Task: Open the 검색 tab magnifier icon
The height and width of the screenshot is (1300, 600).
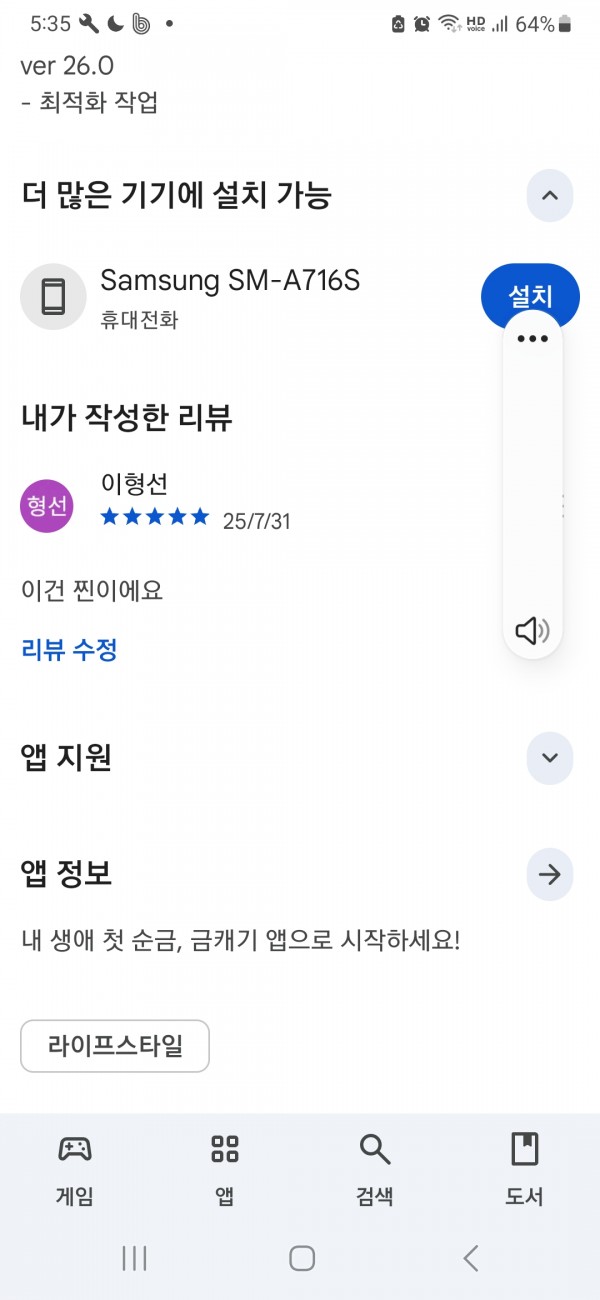Action: [375, 1150]
